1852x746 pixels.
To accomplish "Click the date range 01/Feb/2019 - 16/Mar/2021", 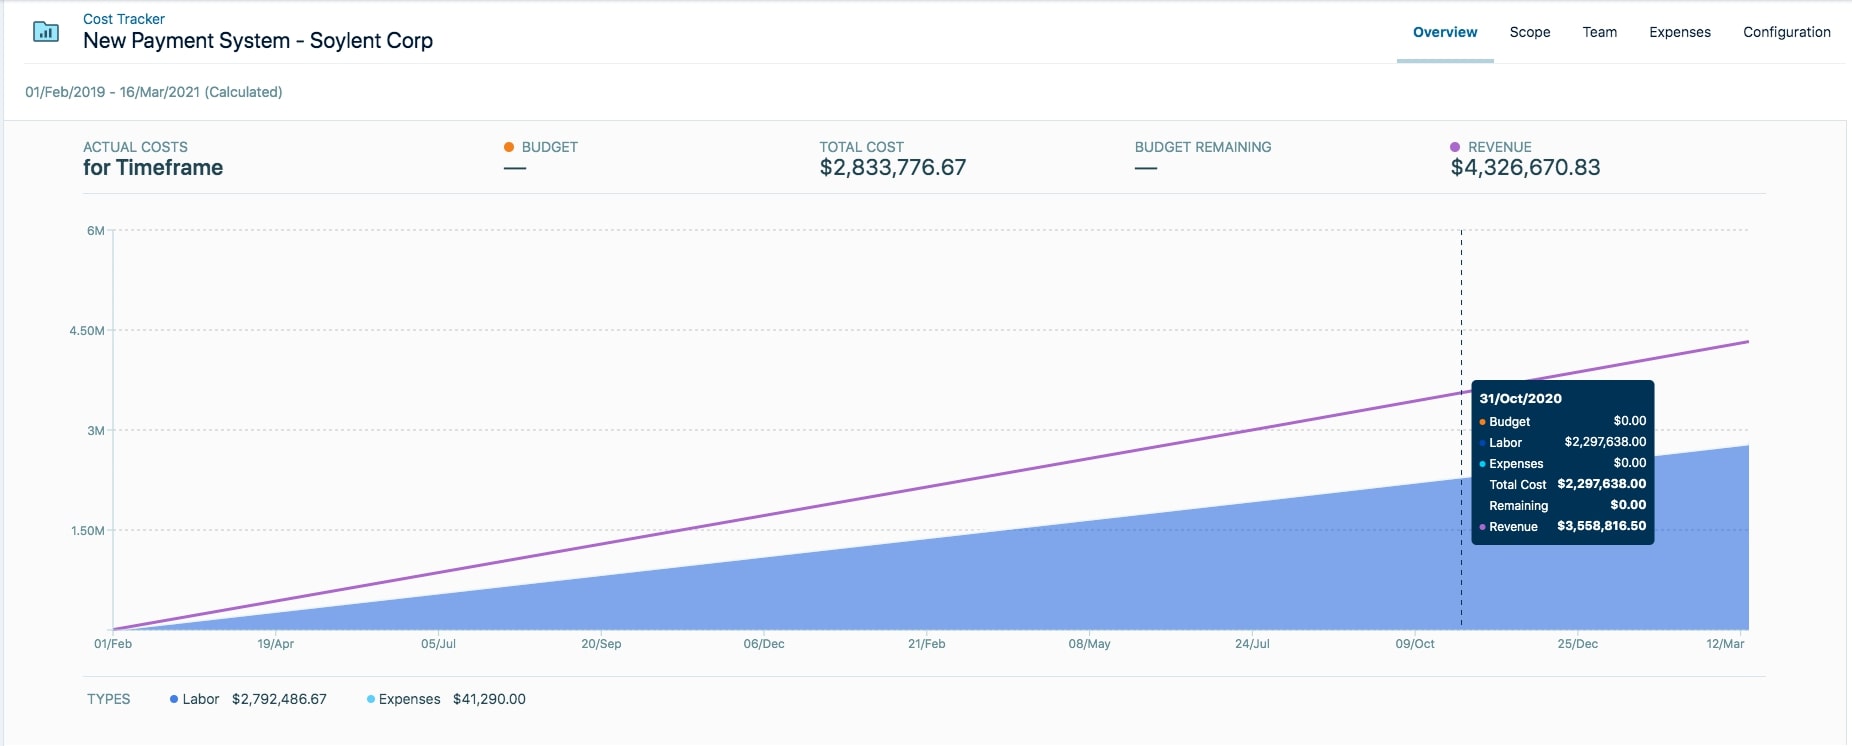I will click(x=154, y=92).
